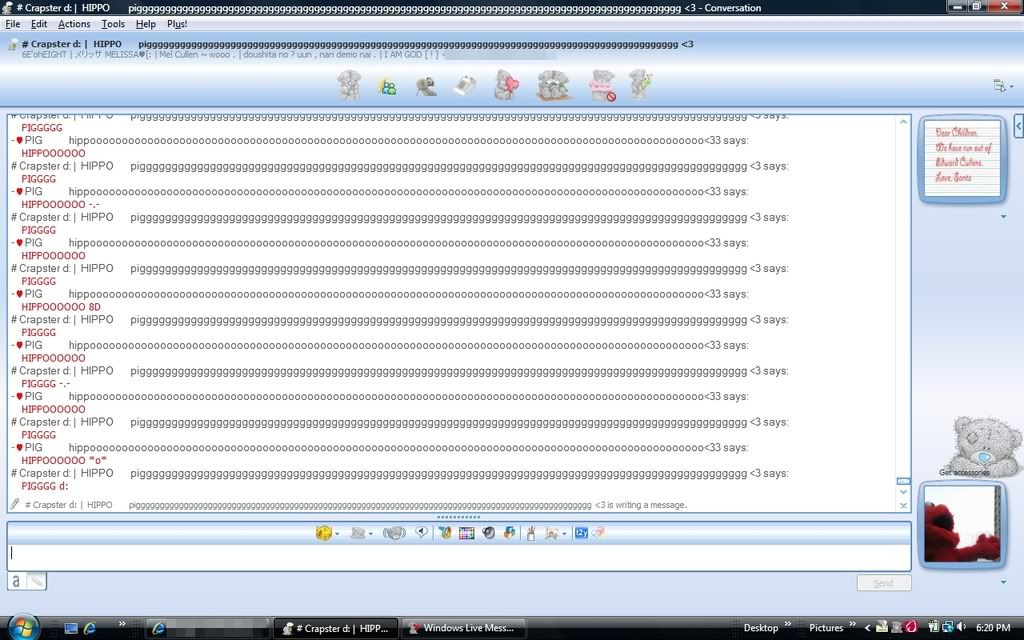Viewport: 1024px width, 640px height.
Task: Switch to handwriting input mode tab
Action: click(x=36, y=580)
